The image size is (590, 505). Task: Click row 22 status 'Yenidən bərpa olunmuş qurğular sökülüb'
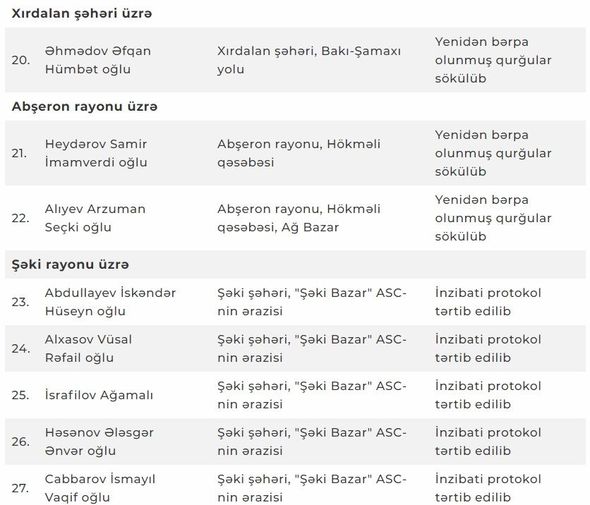pyautogui.click(x=493, y=218)
